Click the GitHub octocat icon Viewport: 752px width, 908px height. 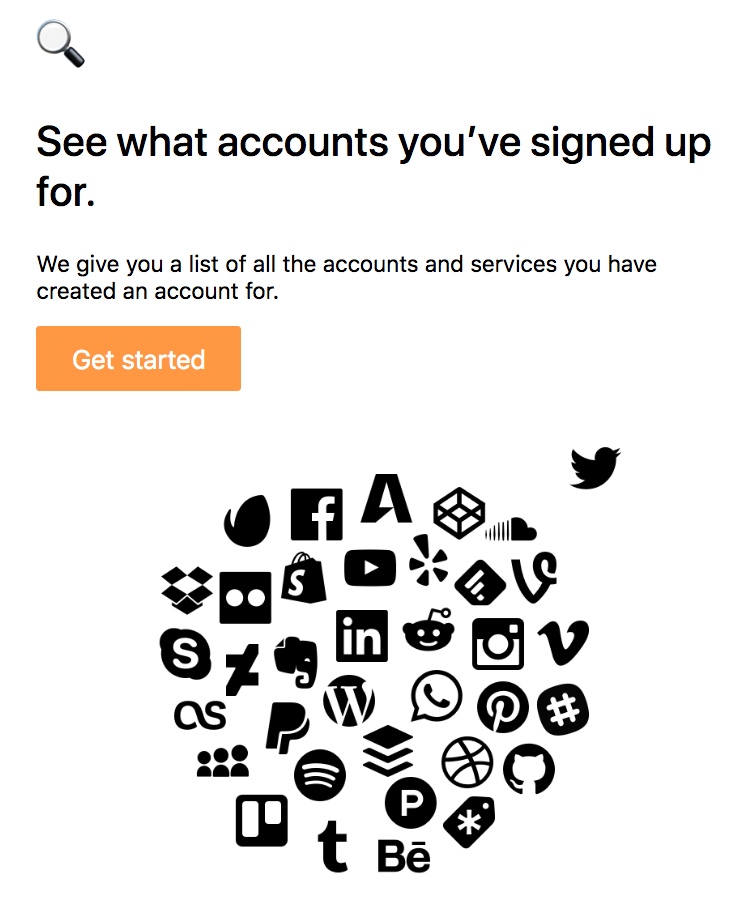point(529,770)
